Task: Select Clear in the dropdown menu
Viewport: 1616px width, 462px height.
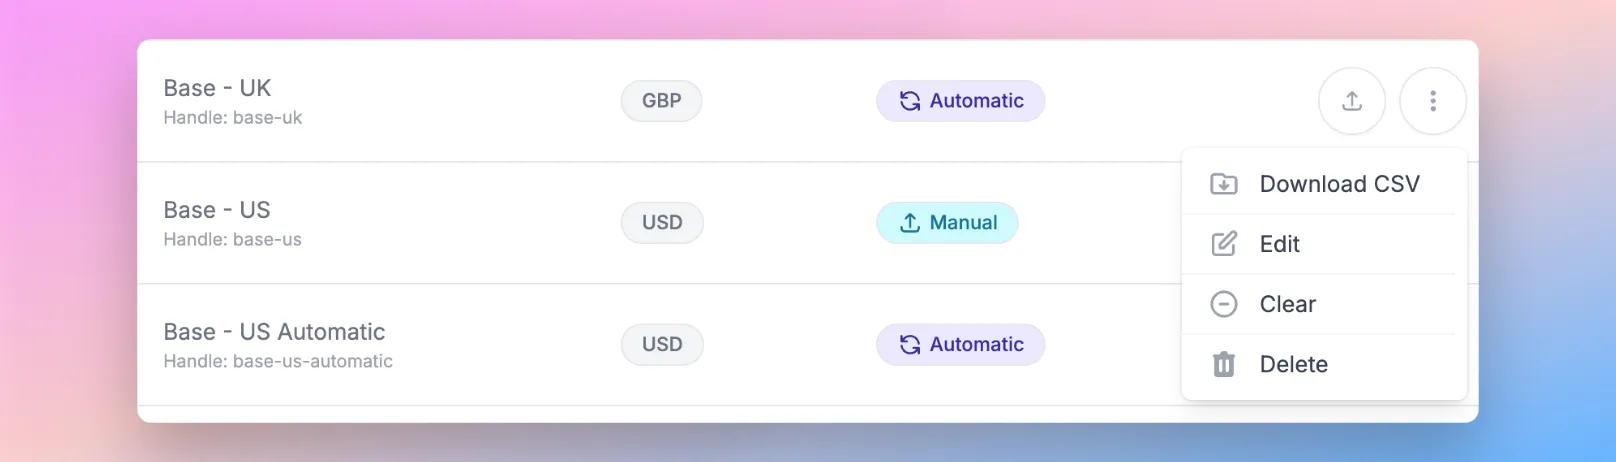Action: coord(1324,304)
